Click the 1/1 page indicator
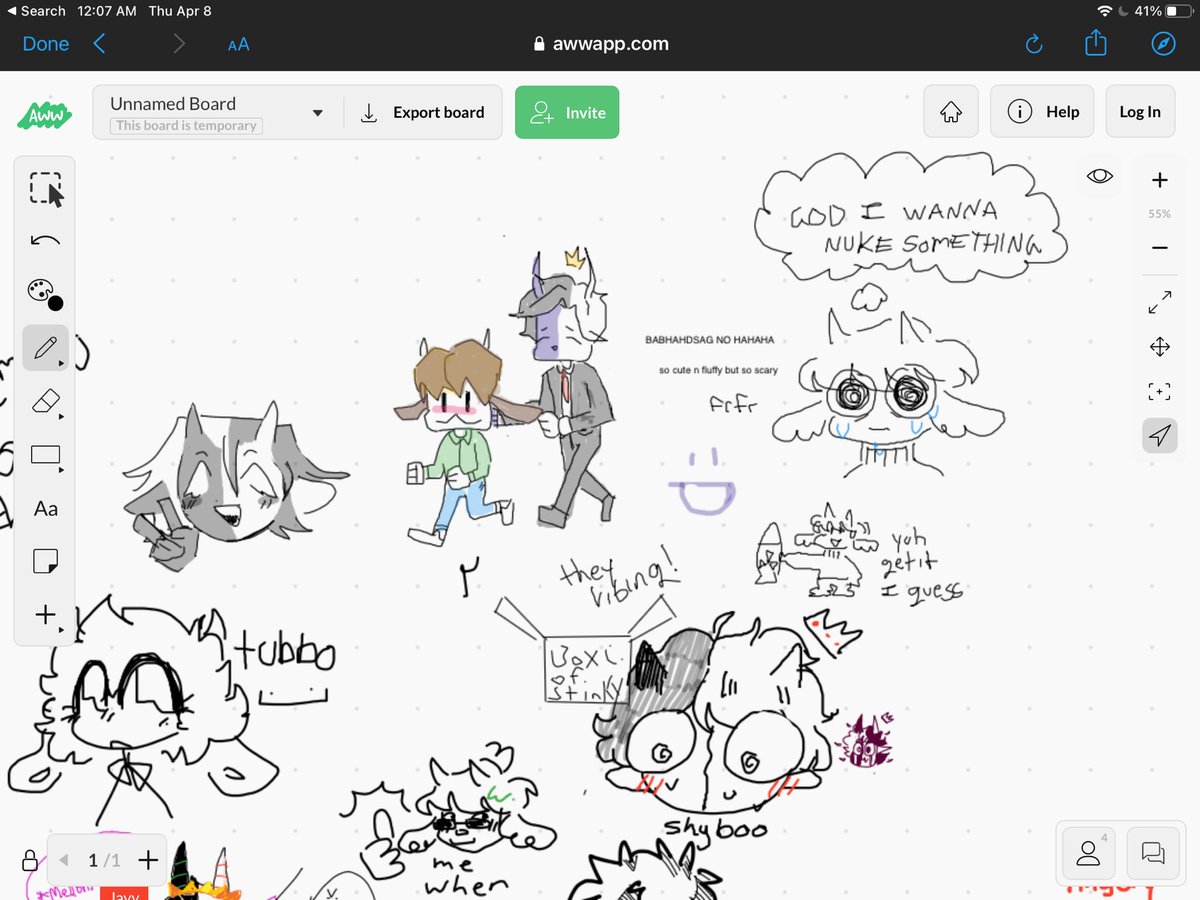Image resolution: width=1200 pixels, height=900 pixels. [104, 860]
